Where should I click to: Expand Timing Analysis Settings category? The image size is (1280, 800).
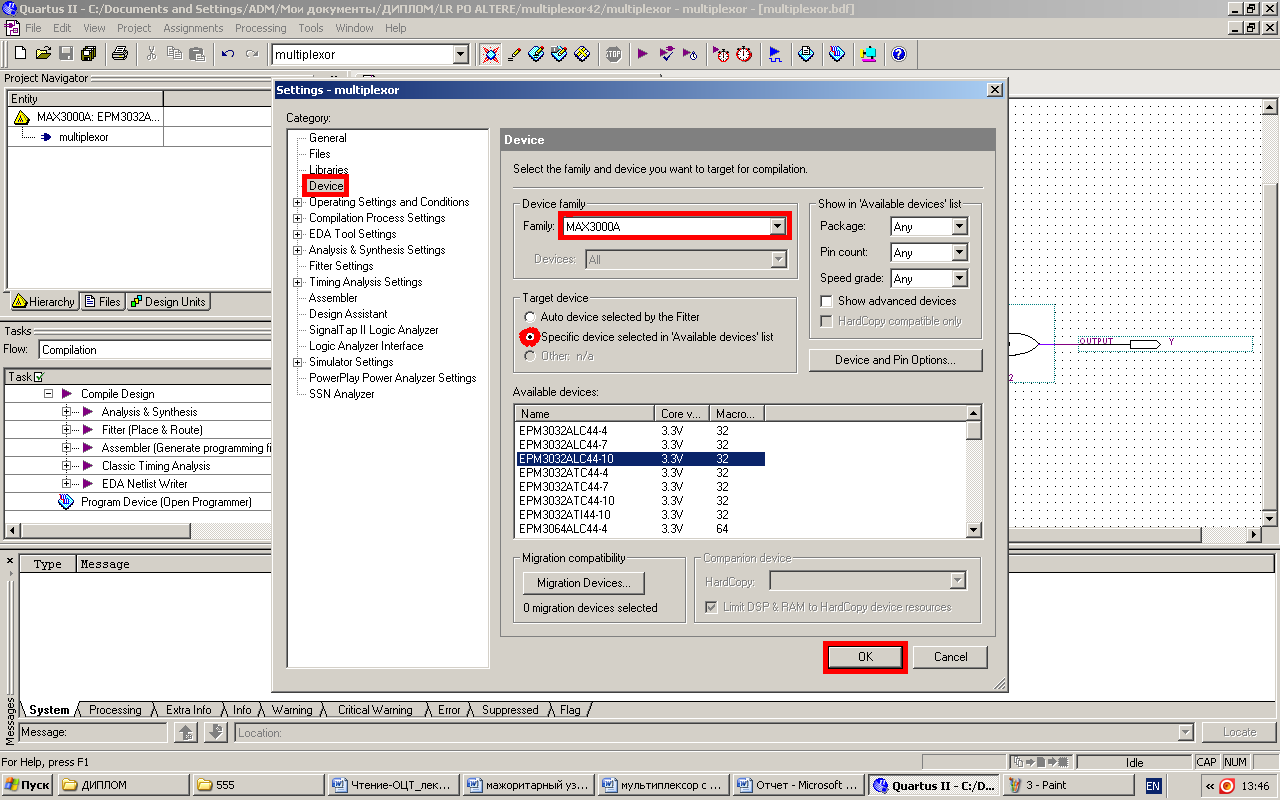297,282
